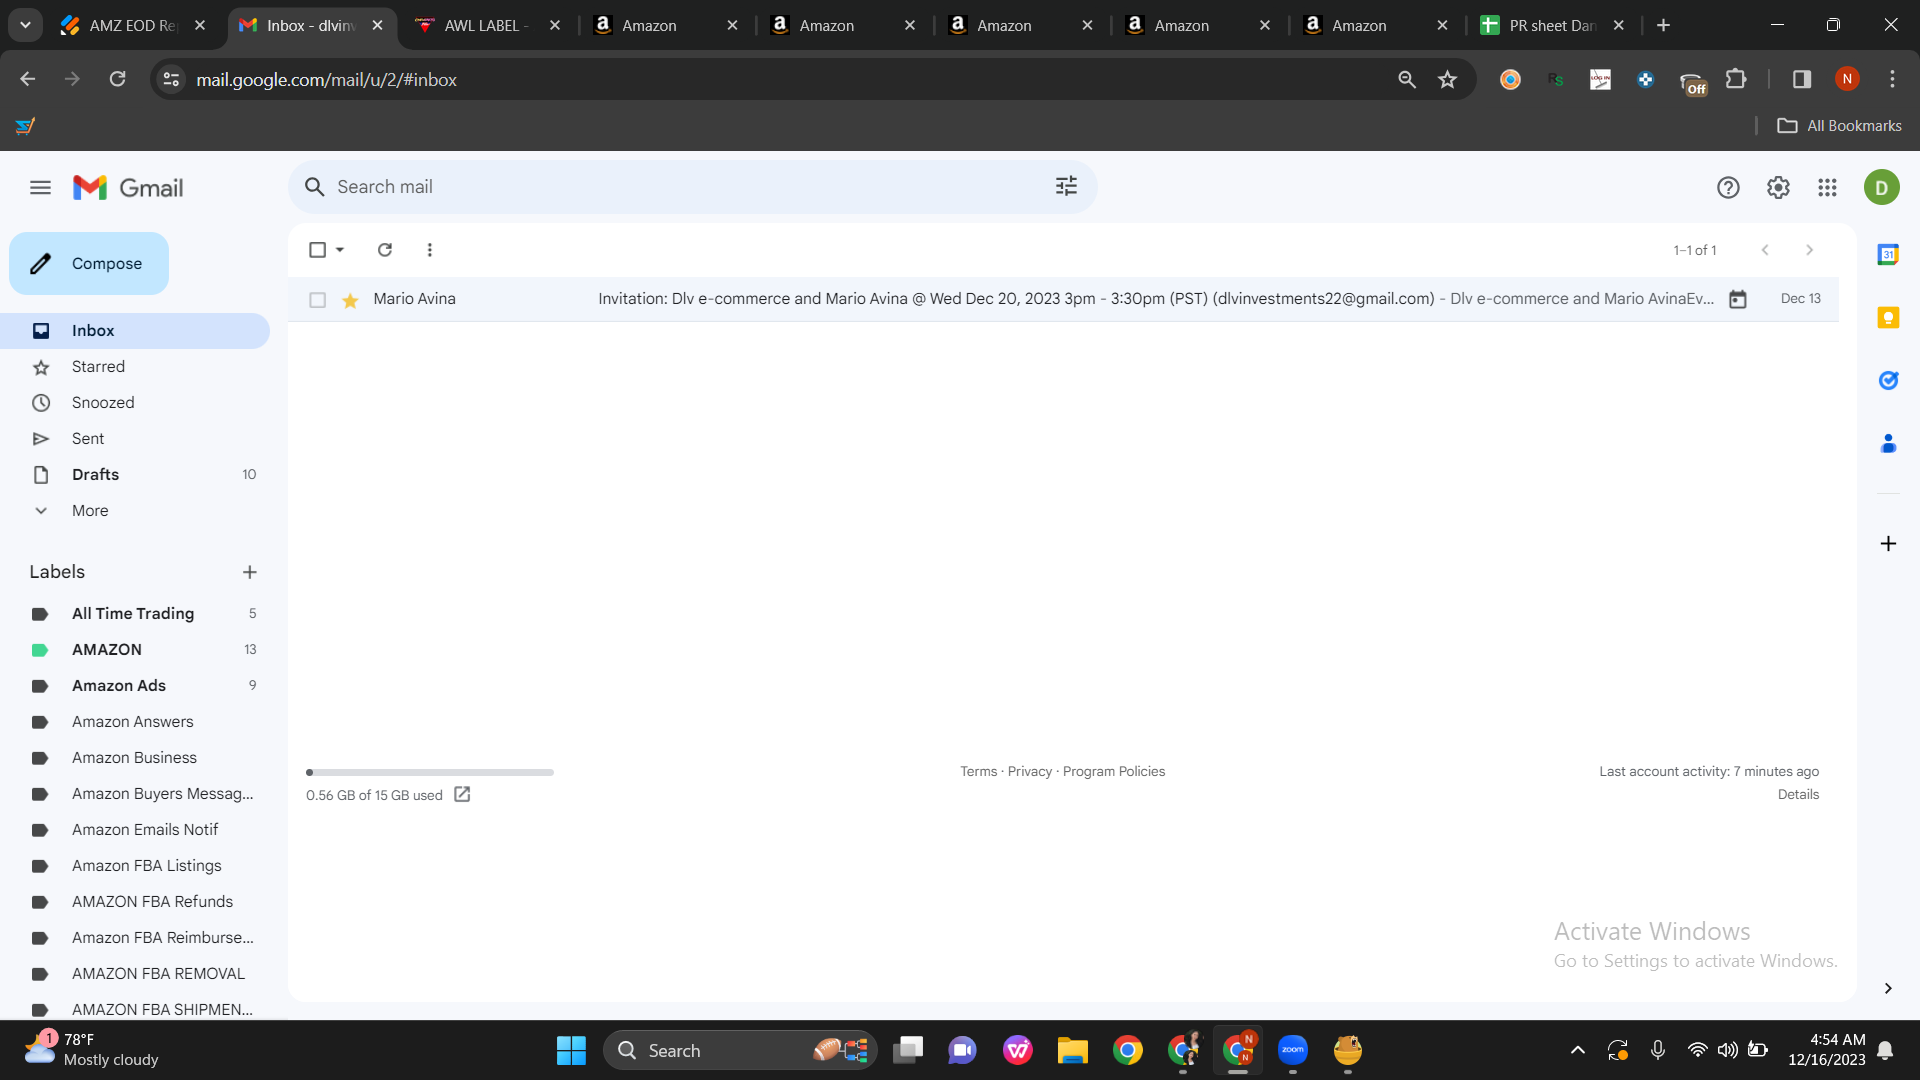Open All Bookmarks folder
The width and height of the screenshot is (1920, 1080).
tap(1839, 126)
